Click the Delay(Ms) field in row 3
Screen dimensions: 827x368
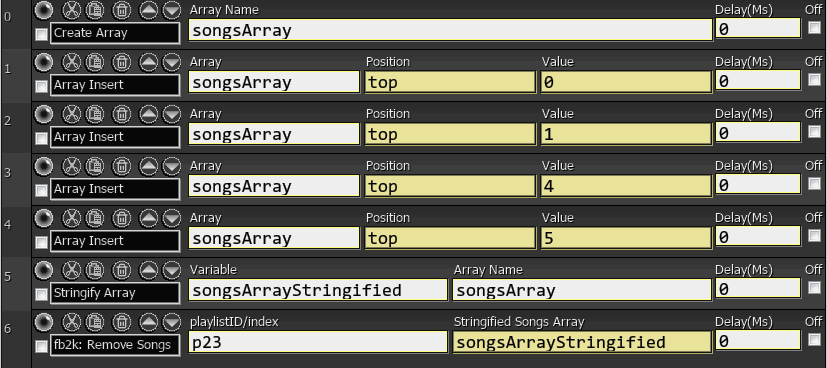(x=758, y=185)
